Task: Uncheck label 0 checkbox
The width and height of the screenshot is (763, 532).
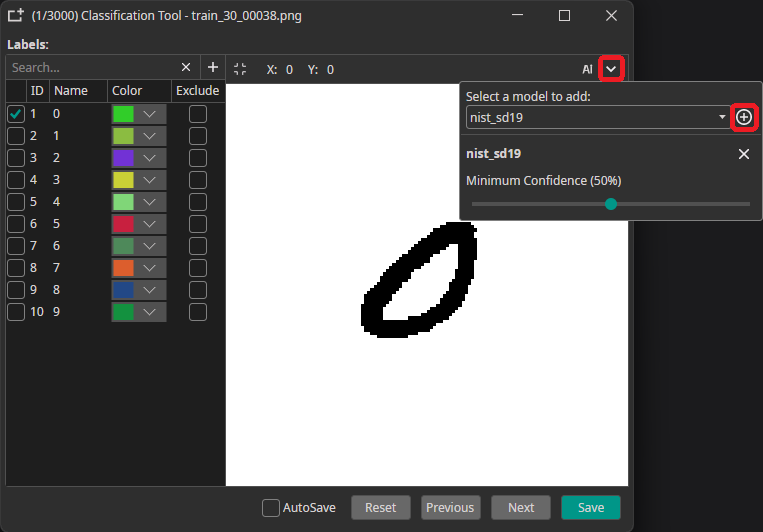Action: 16,114
